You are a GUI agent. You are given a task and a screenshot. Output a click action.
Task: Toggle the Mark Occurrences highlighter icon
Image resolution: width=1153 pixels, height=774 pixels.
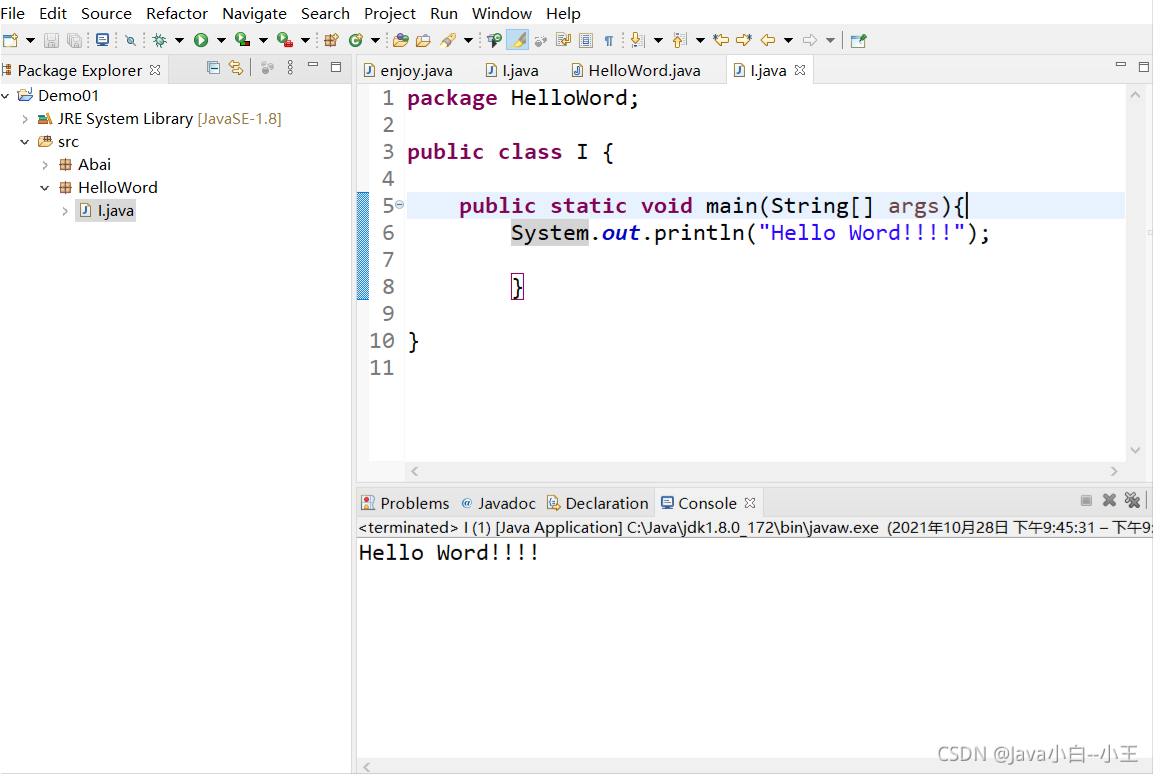point(518,40)
